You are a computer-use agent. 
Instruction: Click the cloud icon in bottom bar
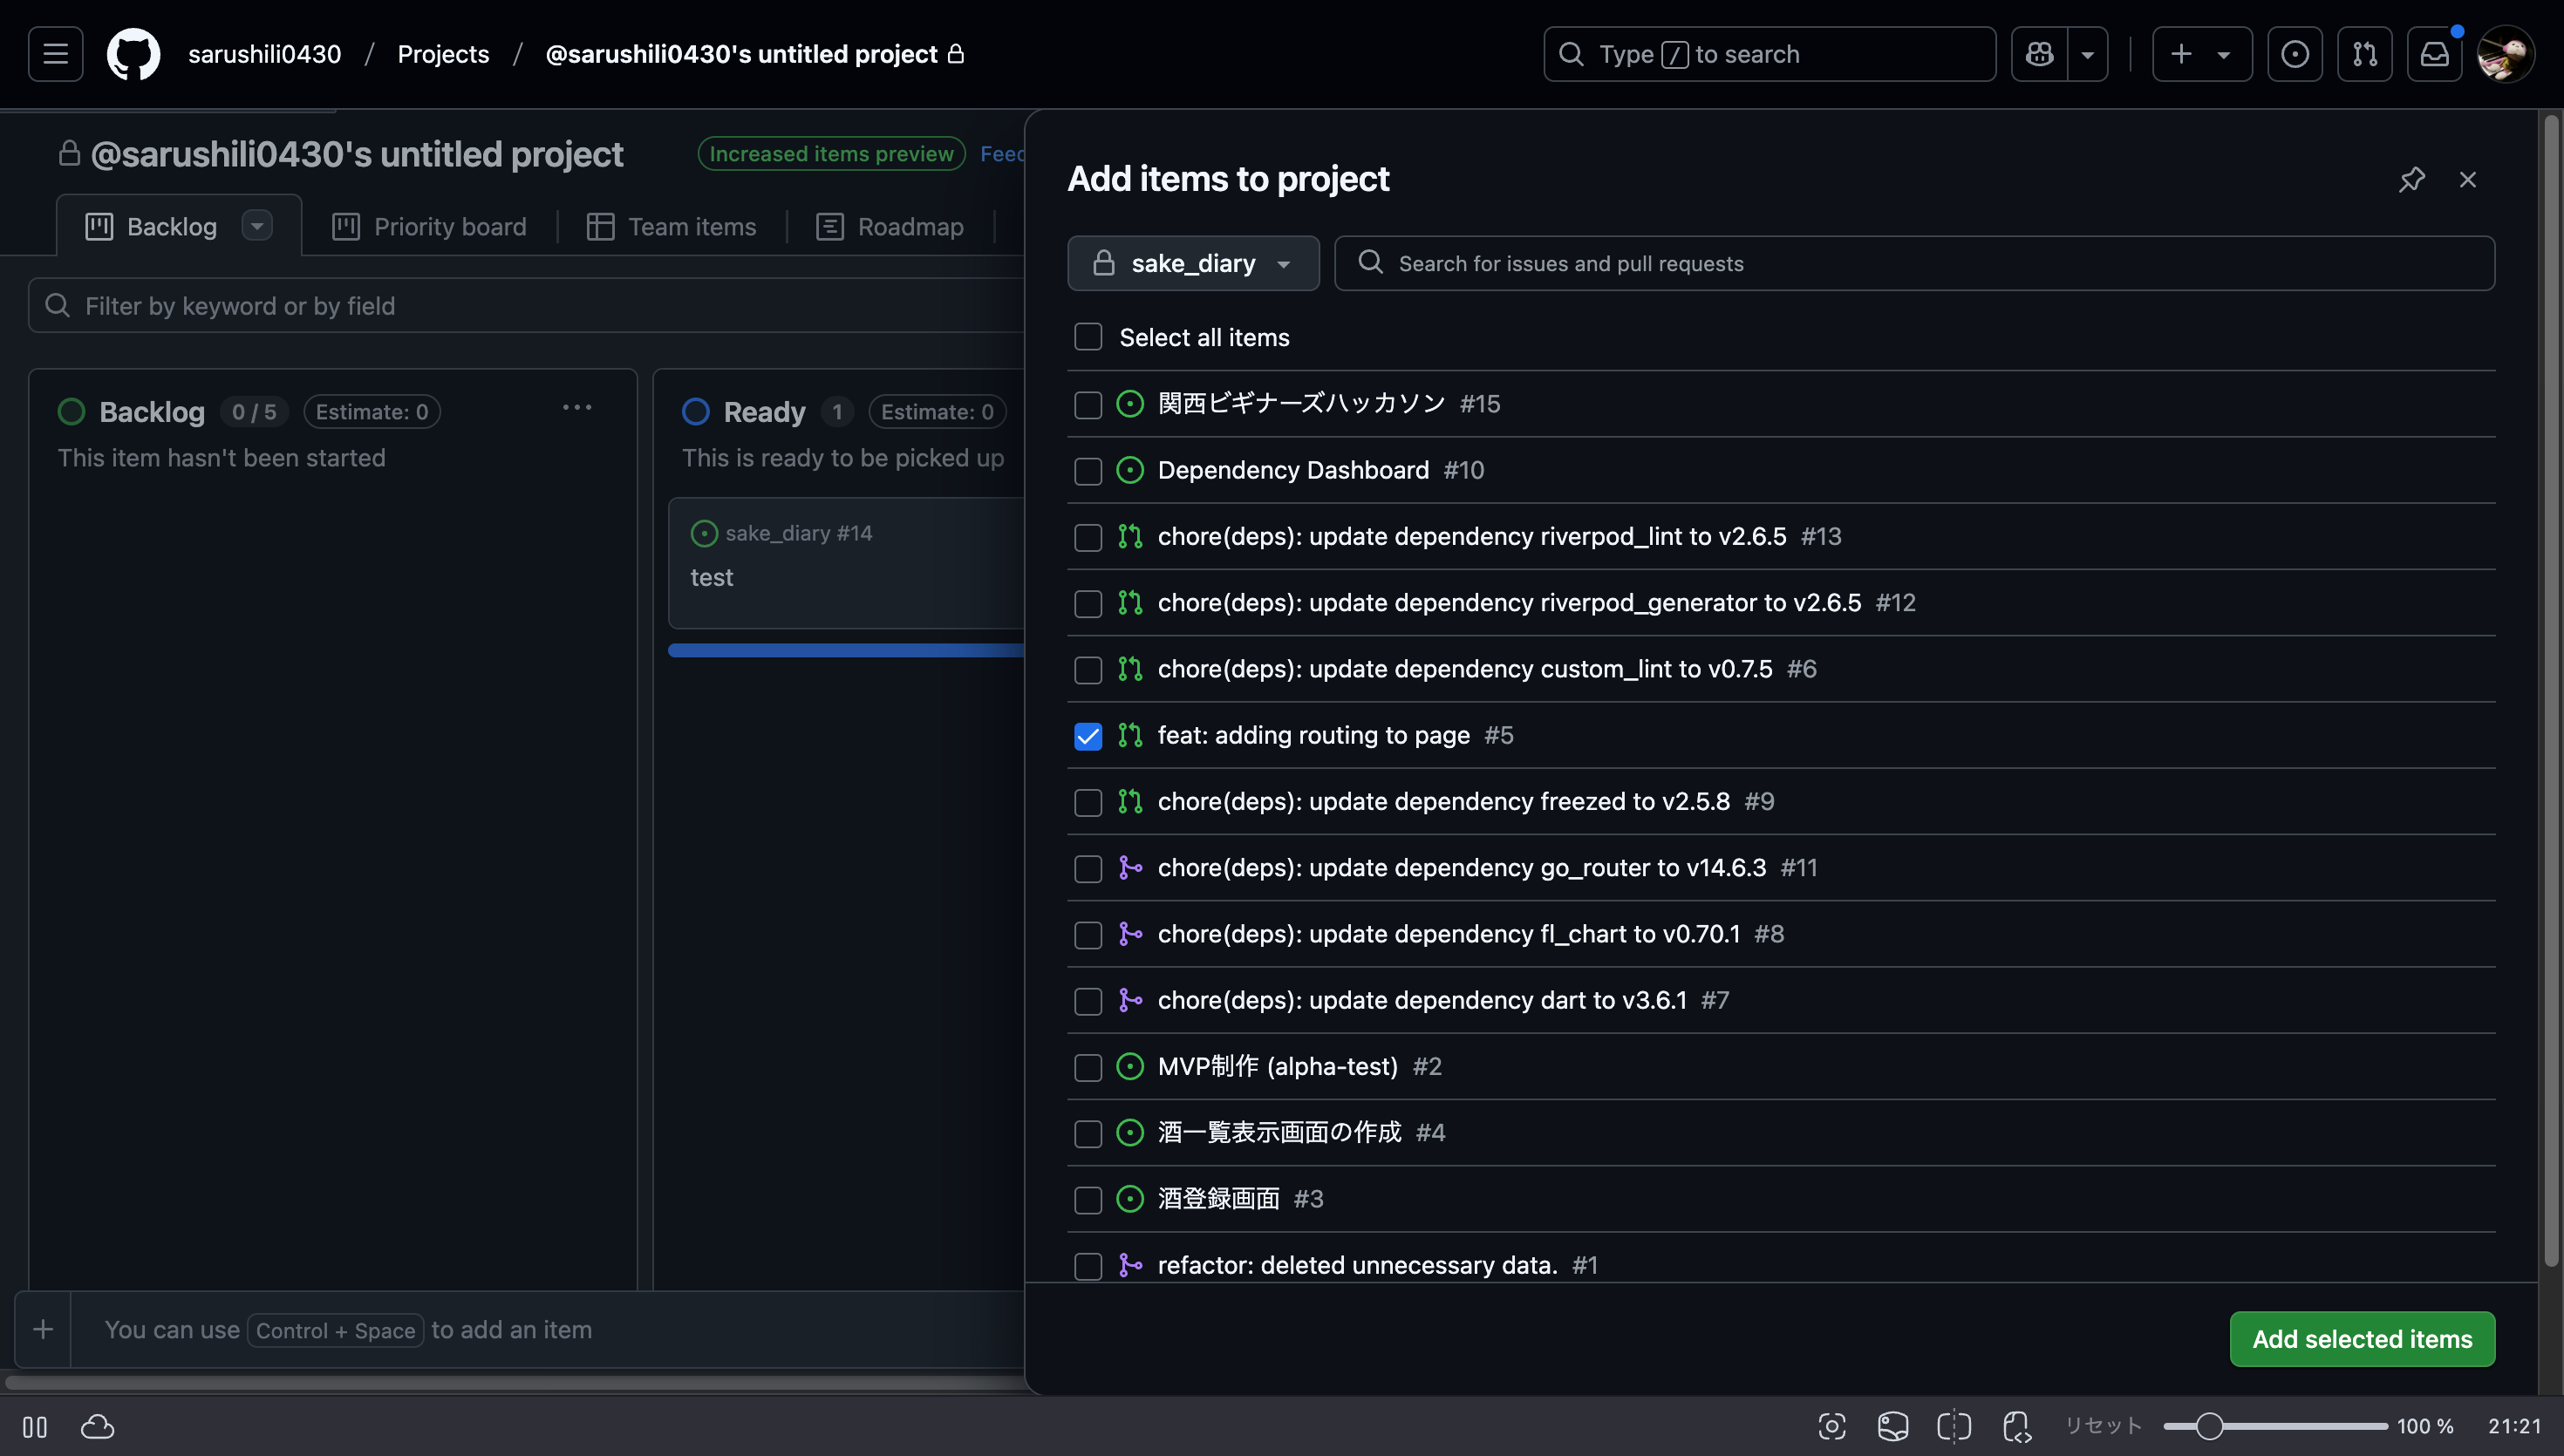pos(97,1427)
